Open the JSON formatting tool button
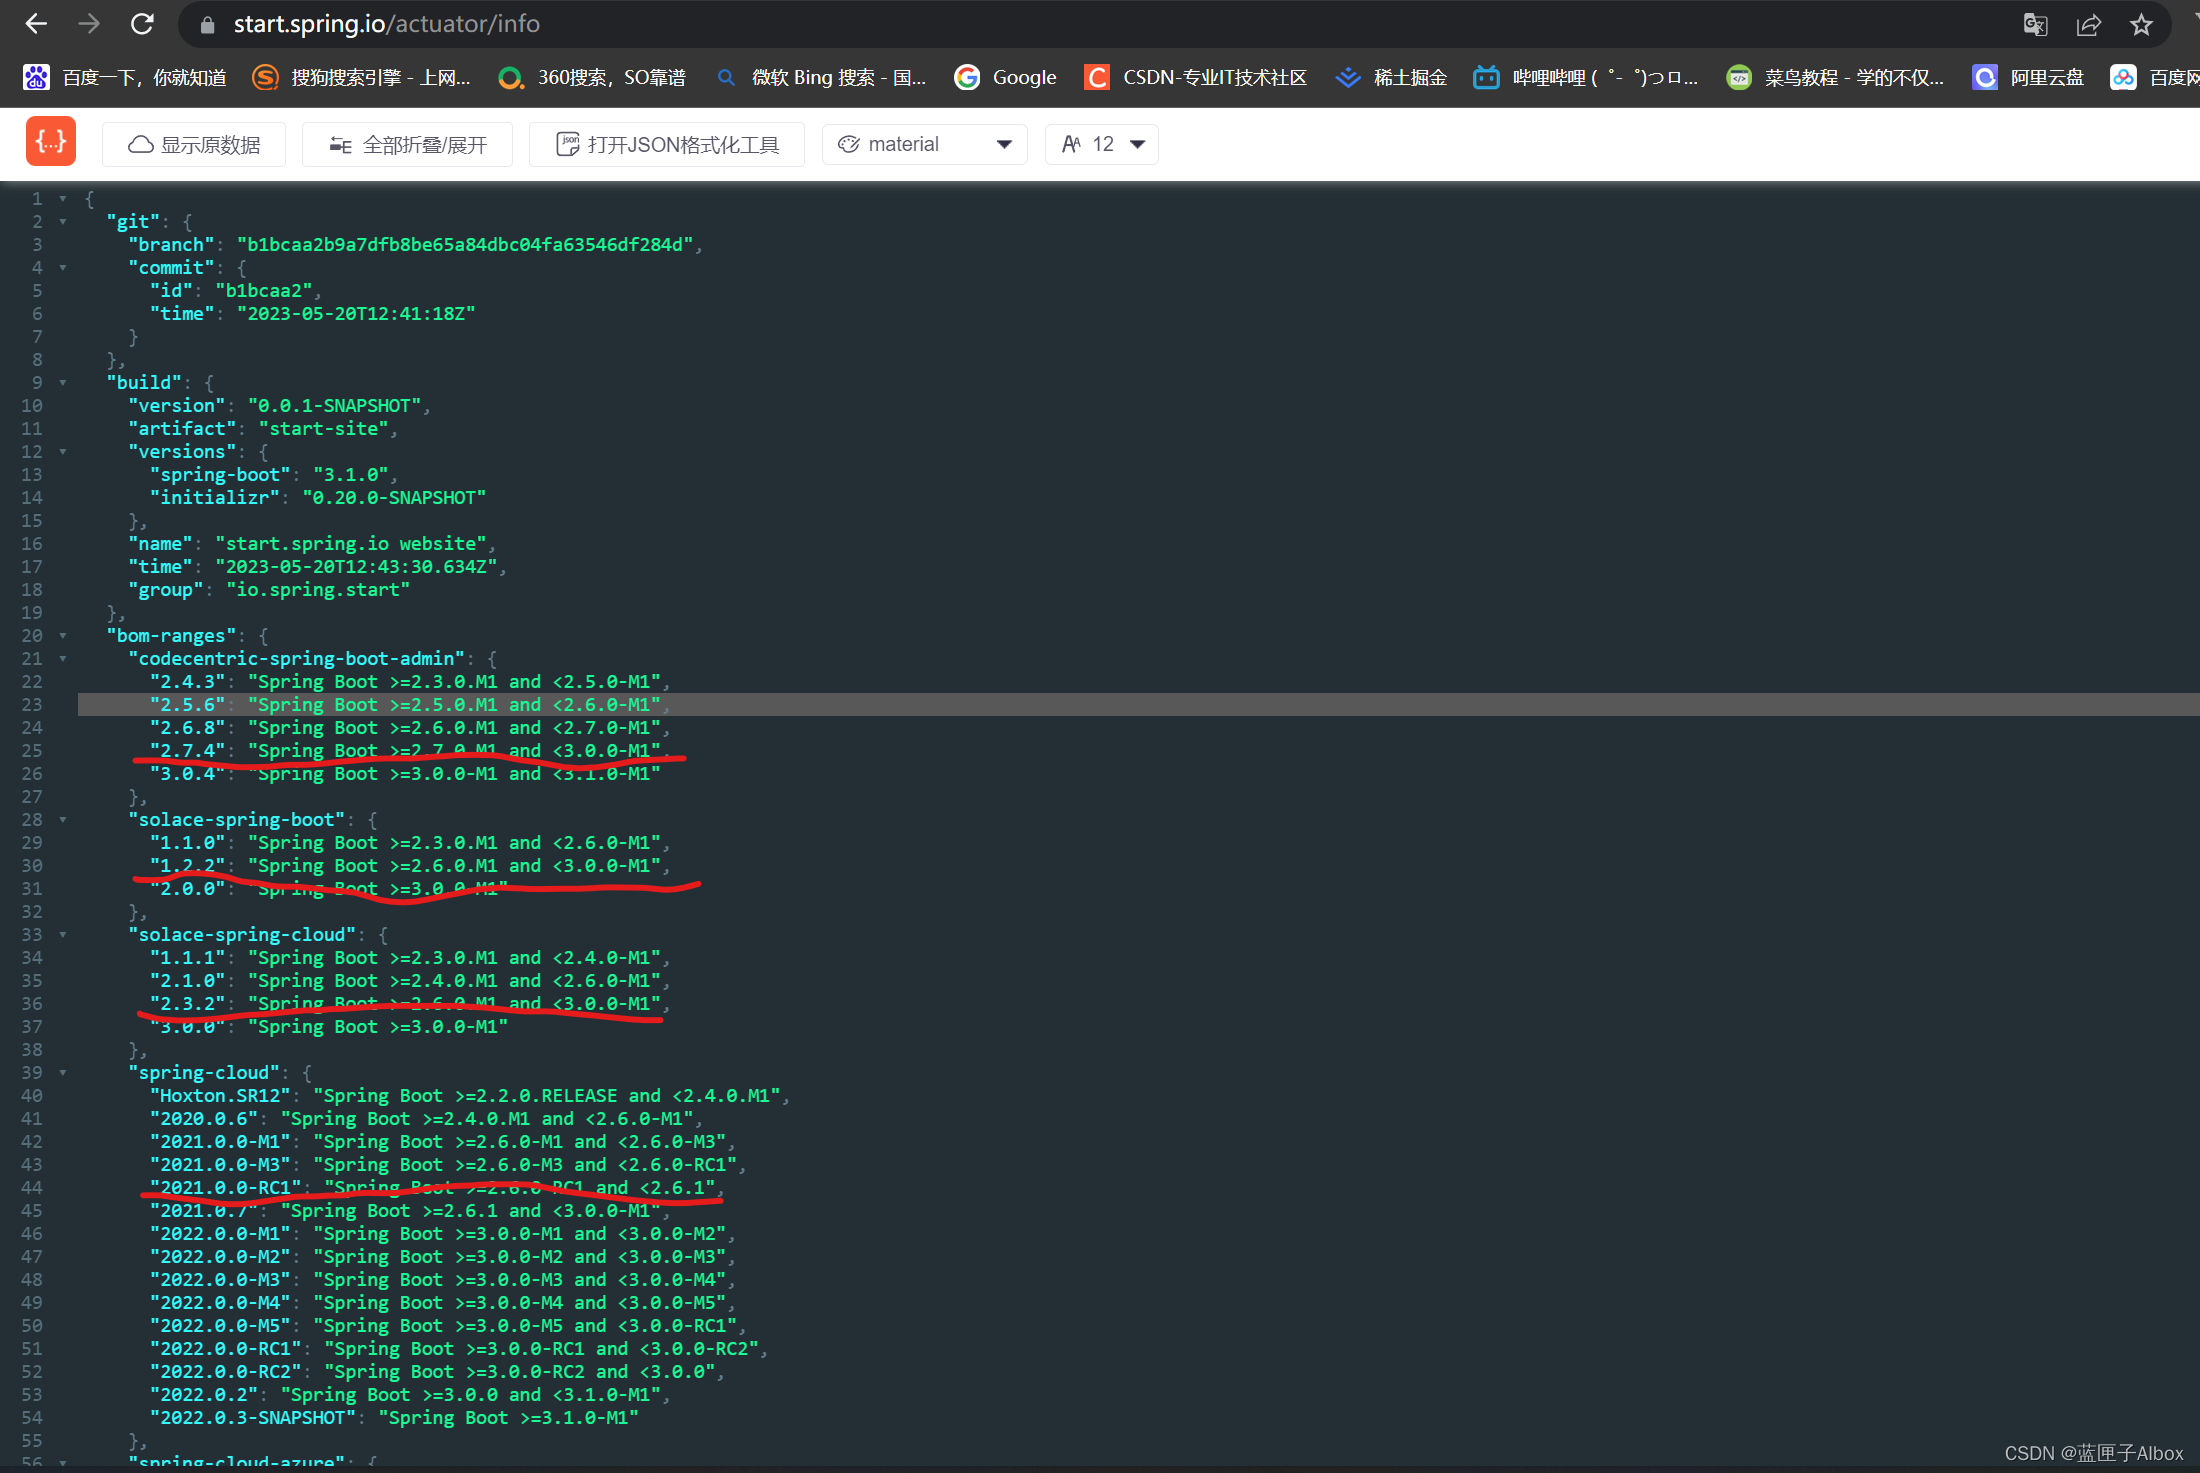The width and height of the screenshot is (2200, 1473). pyautogui.click(x=667, y=145)
